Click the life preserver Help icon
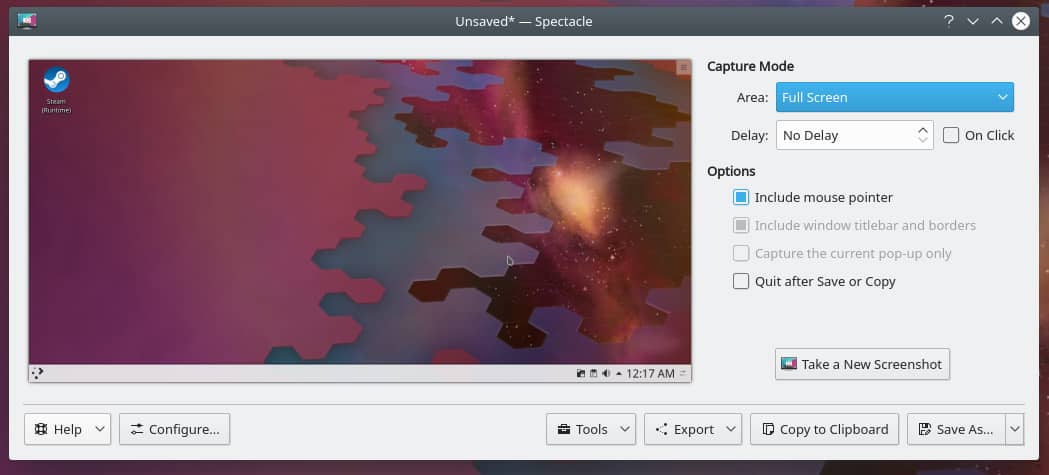Image resolution: width=1049 pixels, height=475 pixels. tap(41, 430)
